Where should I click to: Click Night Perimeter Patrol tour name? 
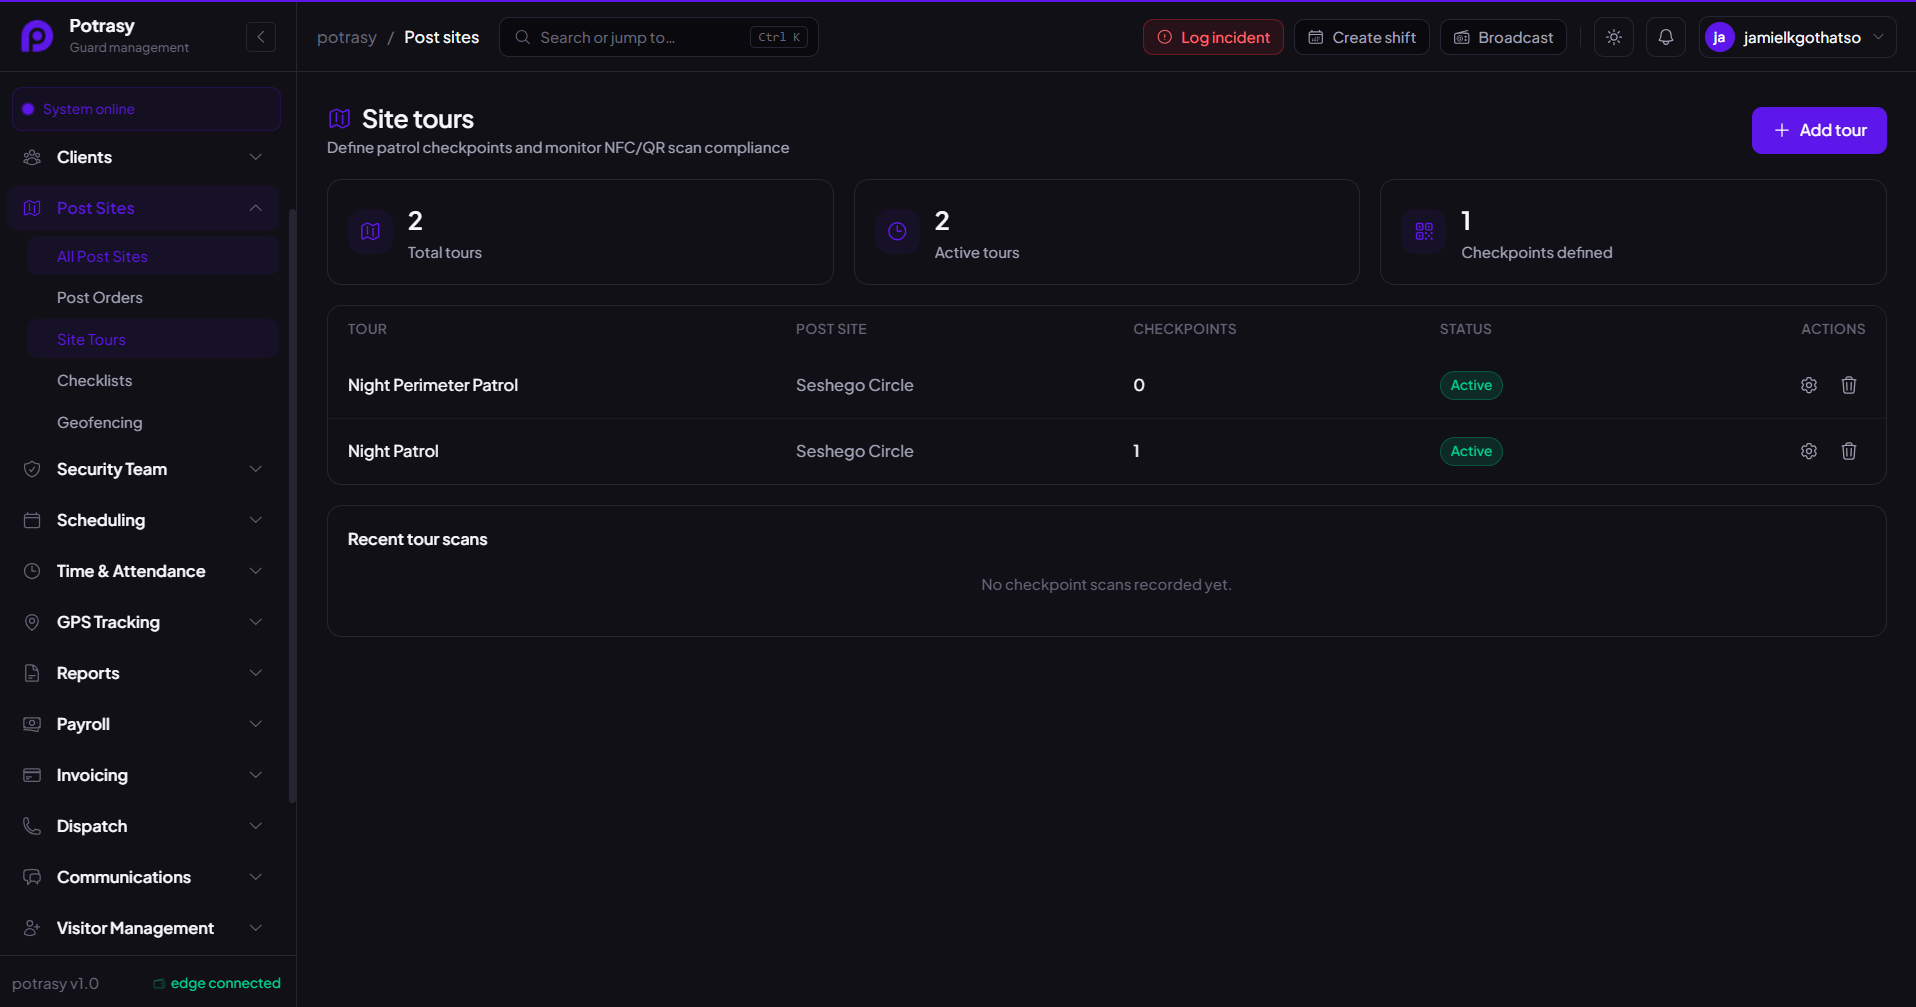click(433, 385)
